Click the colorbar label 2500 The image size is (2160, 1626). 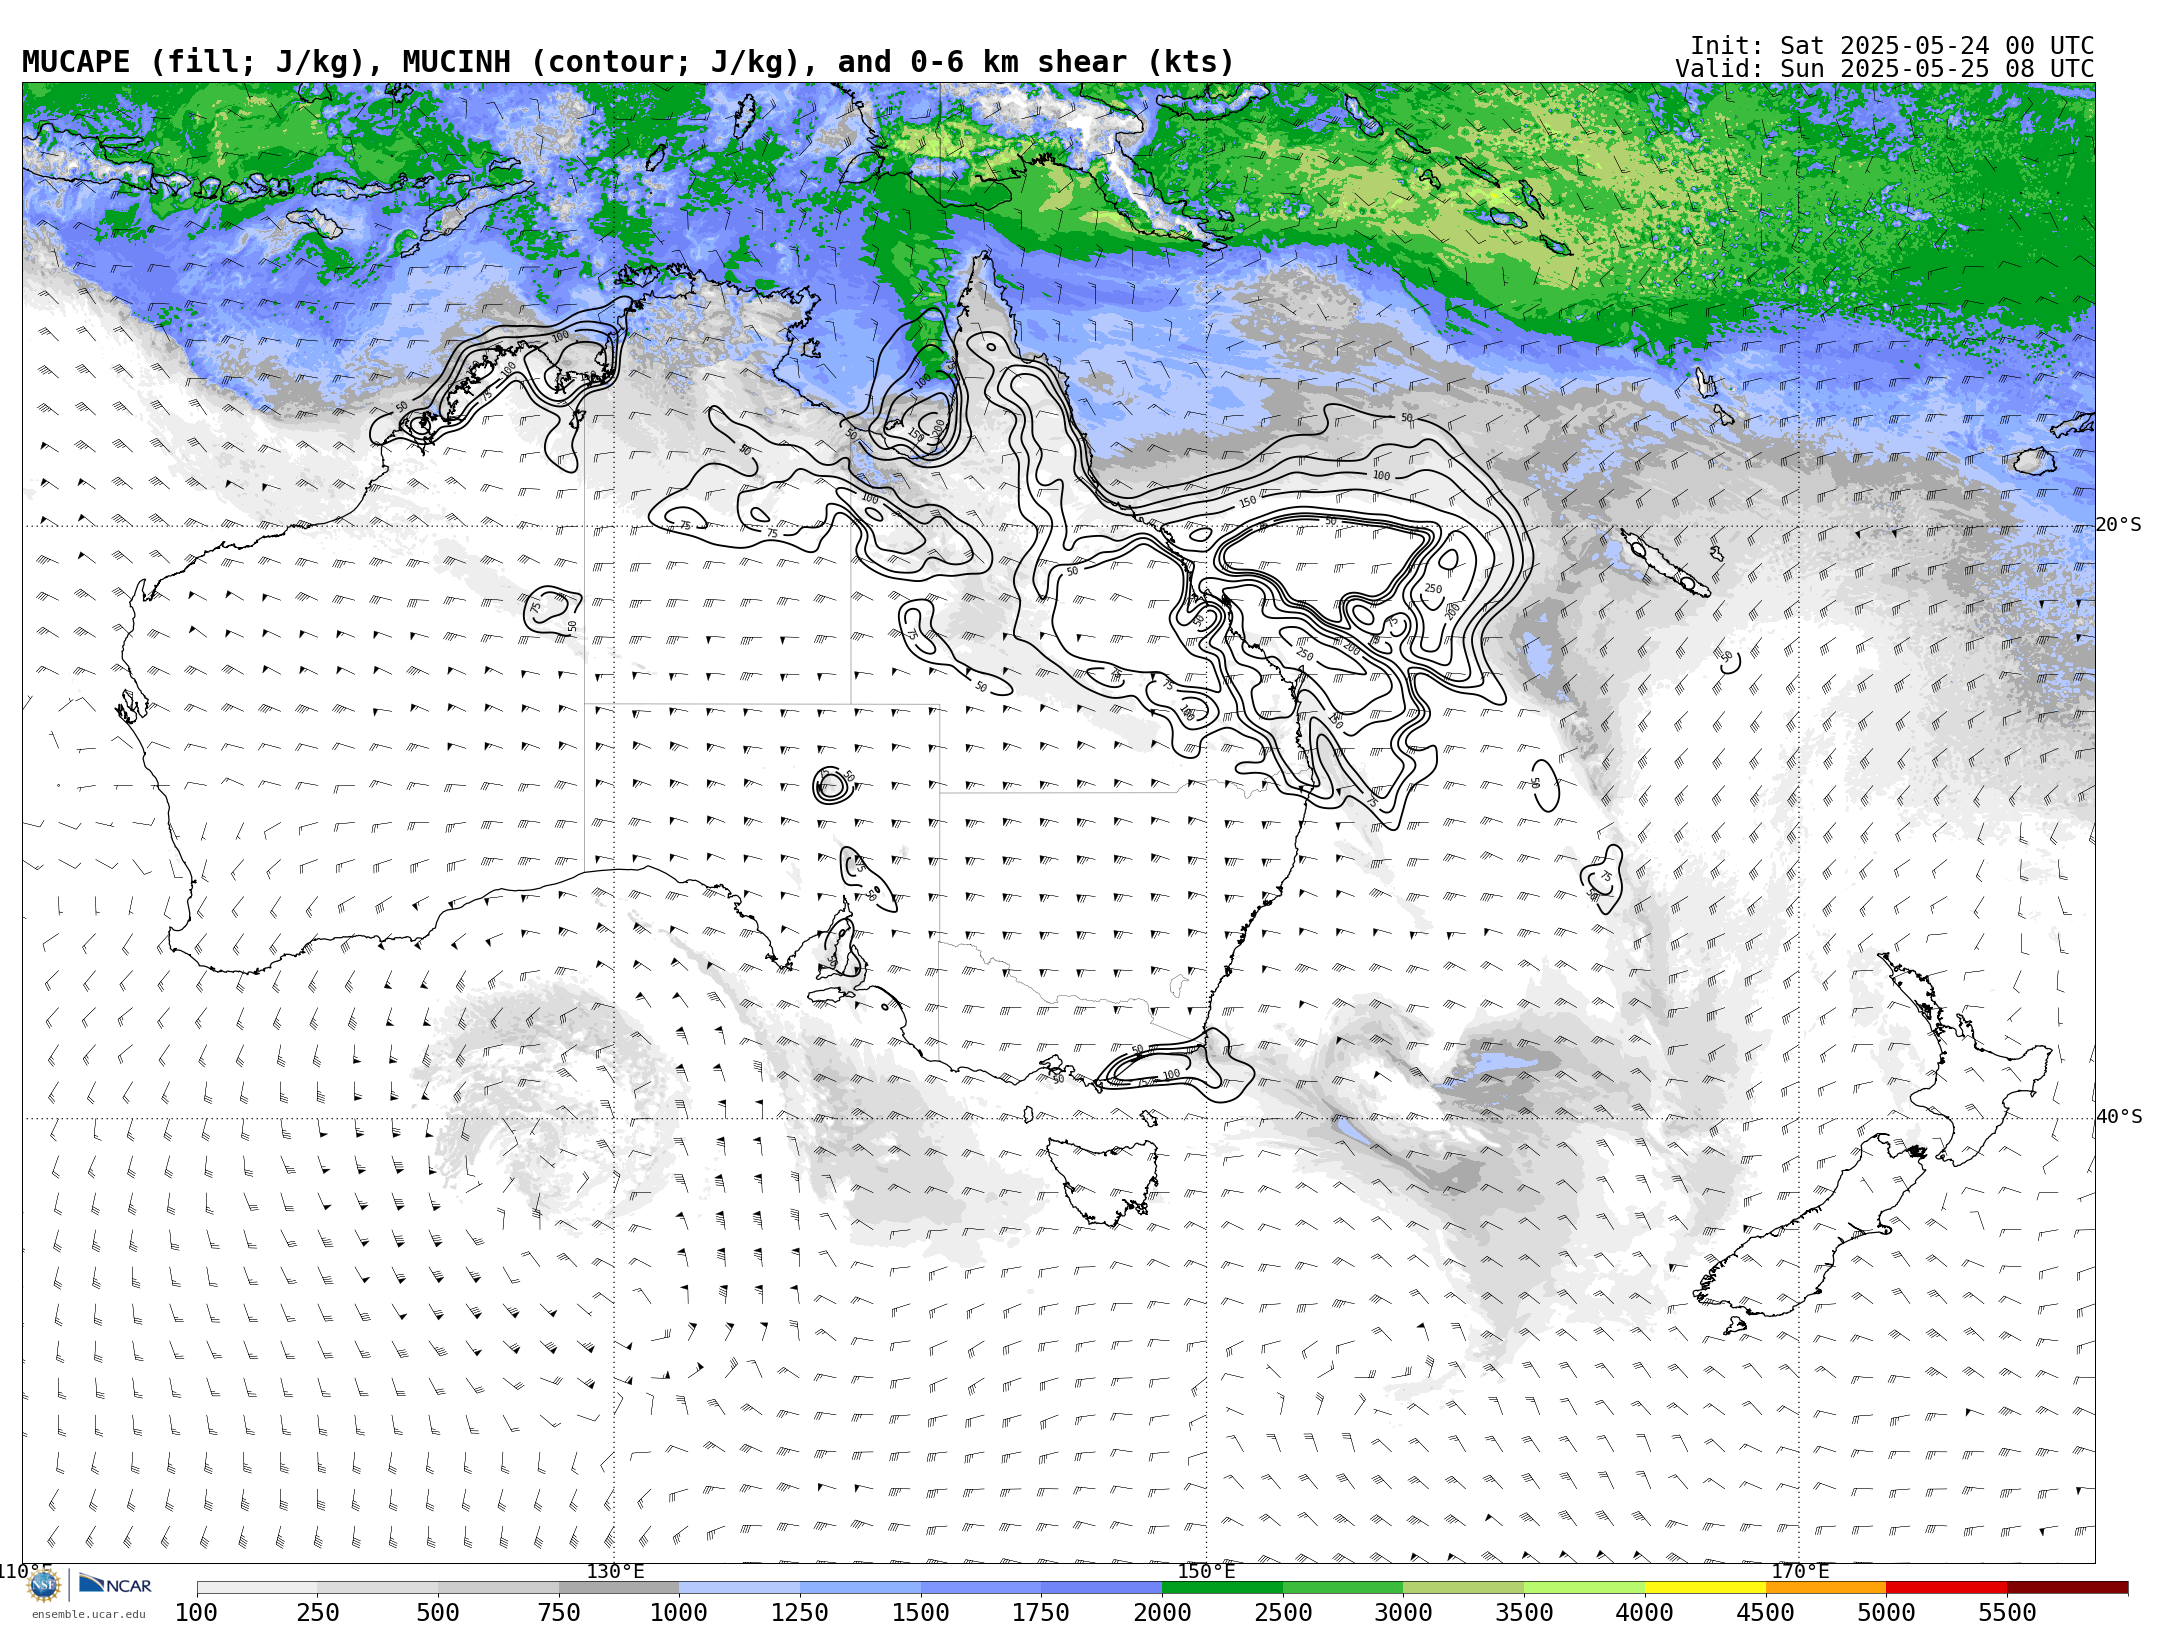pyautogui.click(x=1283, y=1612)
